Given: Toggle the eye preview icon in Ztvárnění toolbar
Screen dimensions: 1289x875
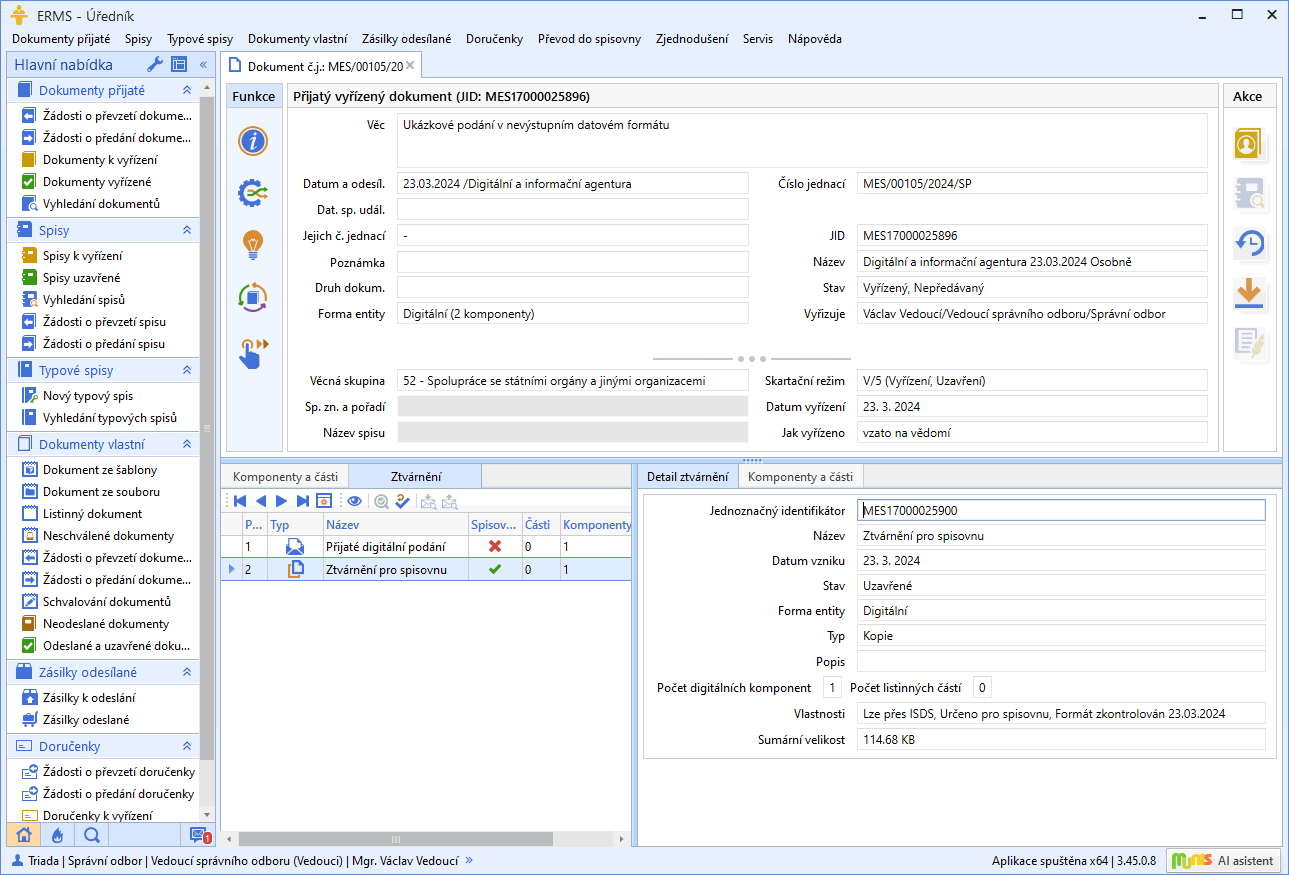Looking at the screenshot, I should 354,501.
